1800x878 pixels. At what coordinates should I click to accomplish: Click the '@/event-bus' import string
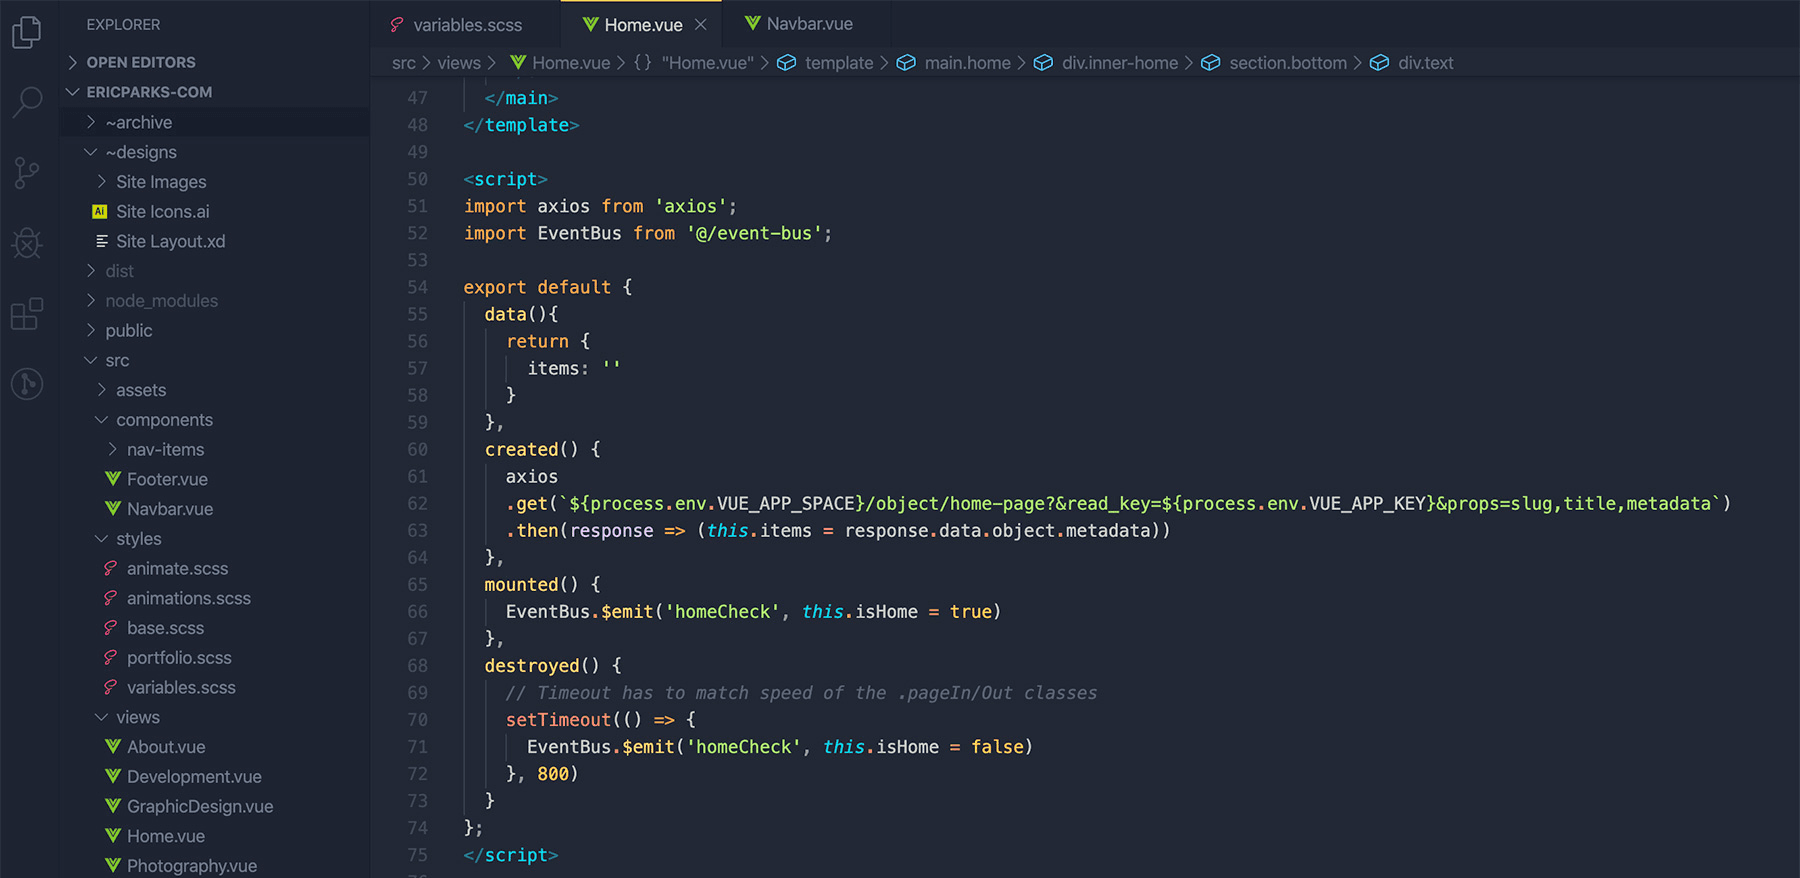(x=753, y=233)
